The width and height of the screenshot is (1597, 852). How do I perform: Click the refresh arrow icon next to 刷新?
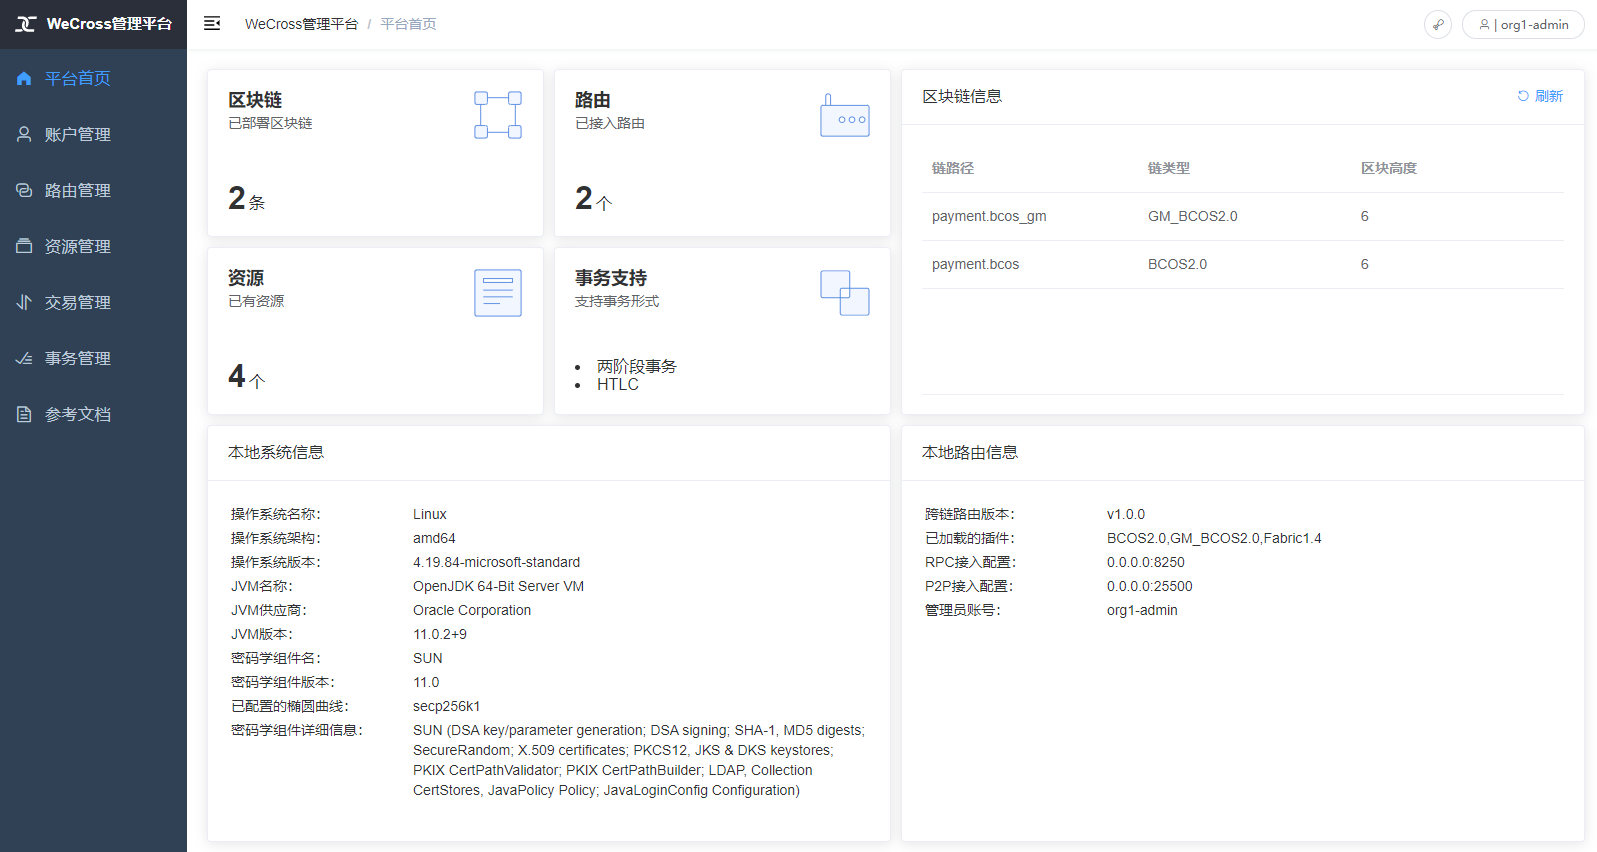1523,96
